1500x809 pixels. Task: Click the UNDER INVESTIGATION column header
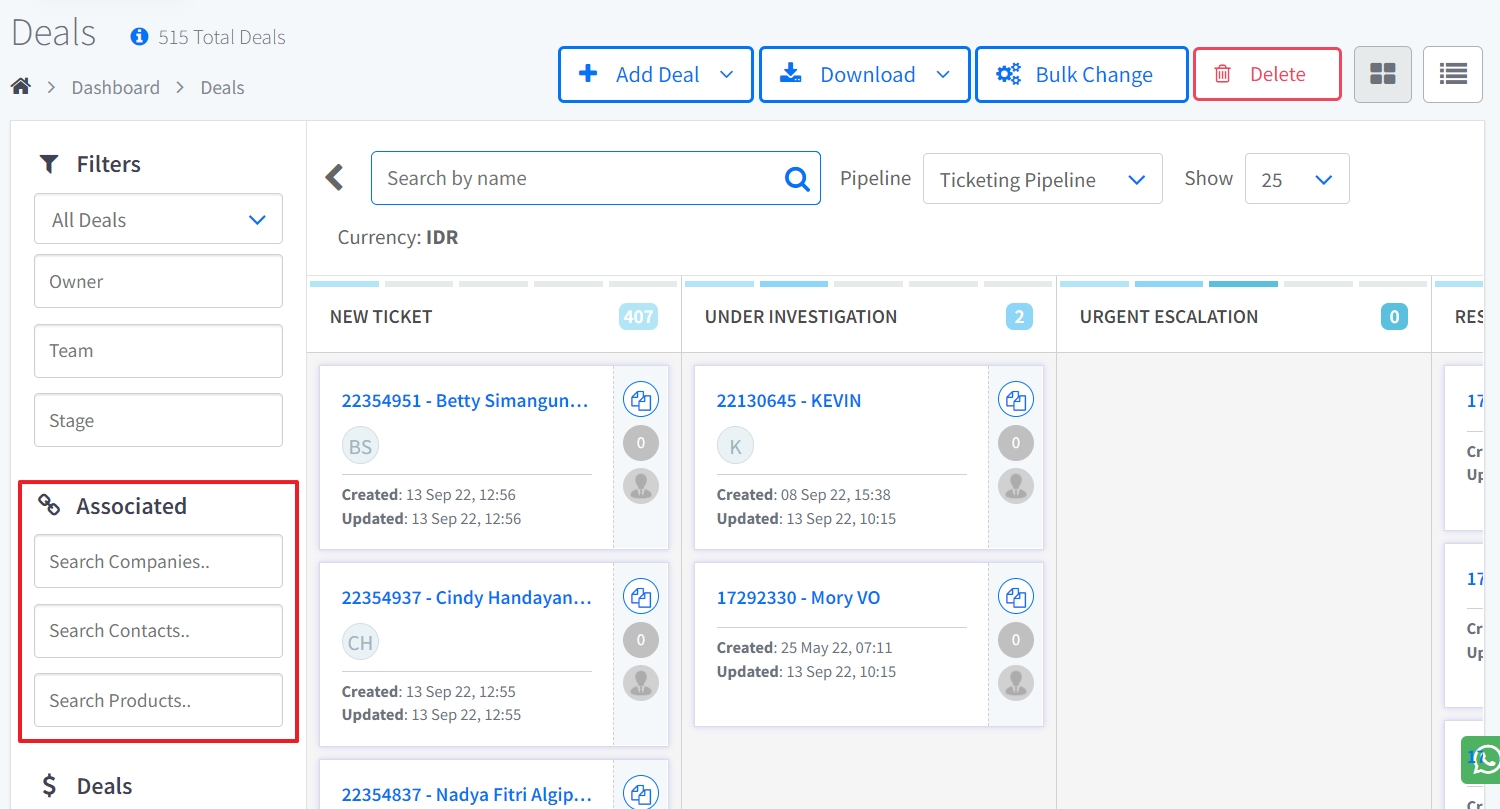801,317
